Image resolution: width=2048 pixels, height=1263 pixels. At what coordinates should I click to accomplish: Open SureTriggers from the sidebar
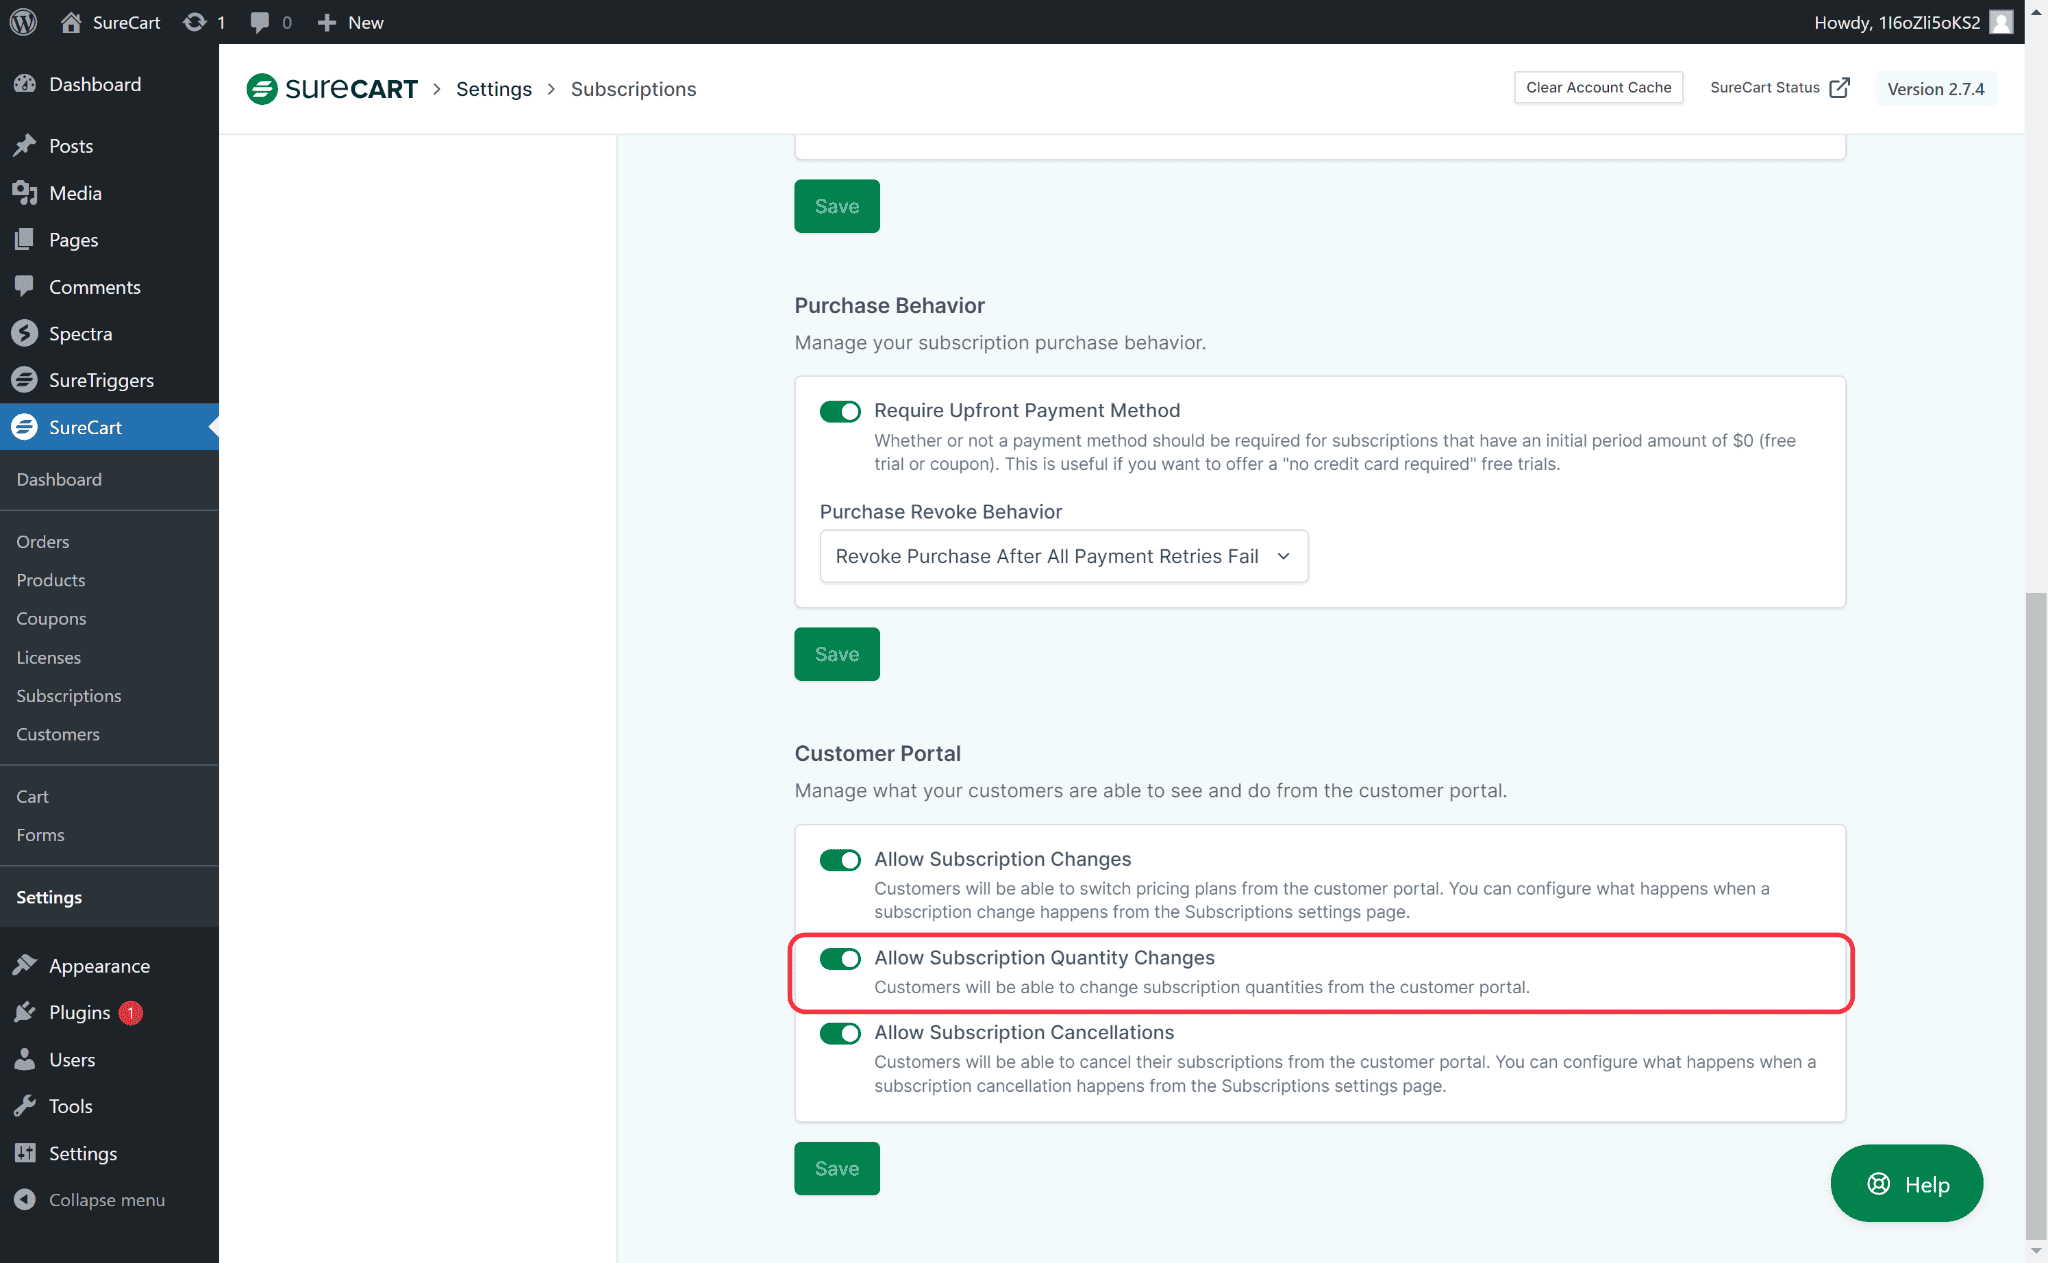100,380
